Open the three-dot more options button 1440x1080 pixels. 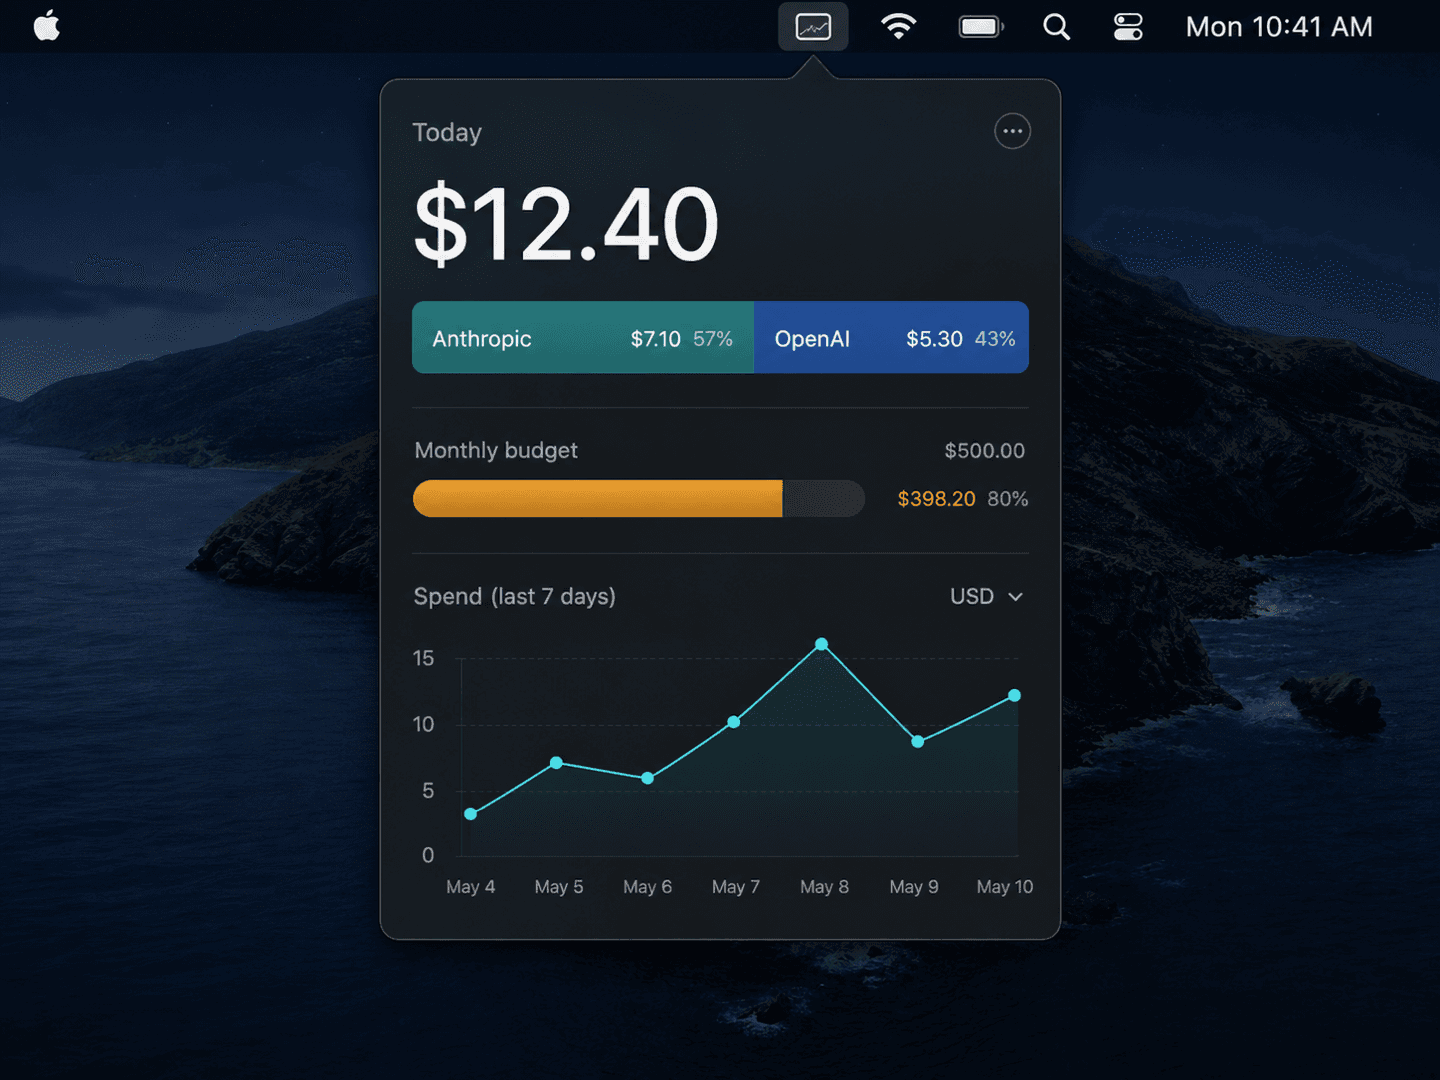(x=1012, y=131)
